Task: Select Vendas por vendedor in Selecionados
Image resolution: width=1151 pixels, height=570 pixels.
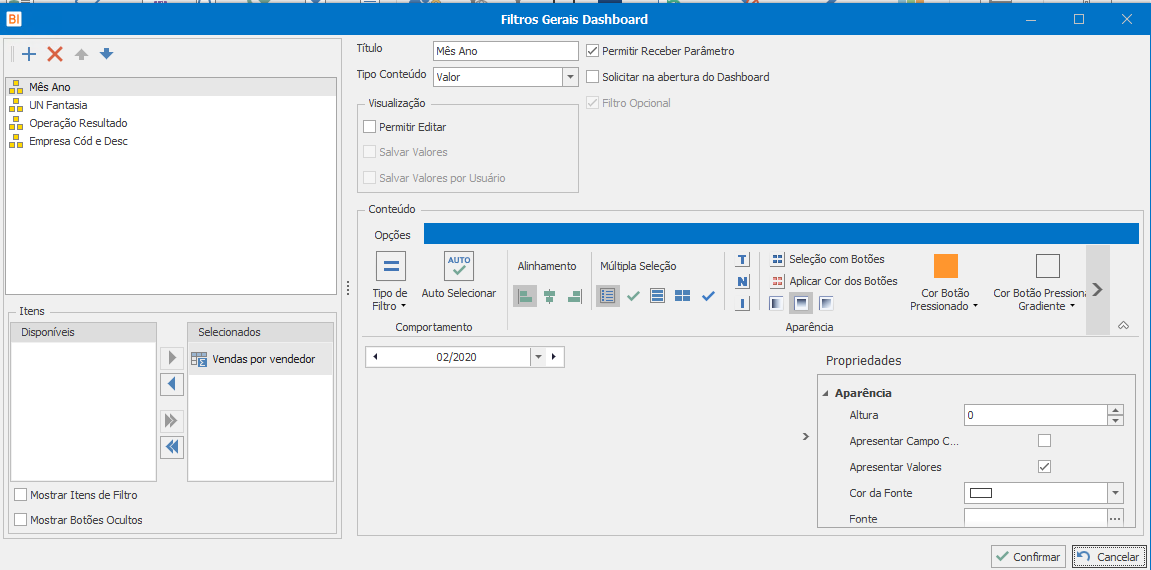Action: tap(261, 359)
